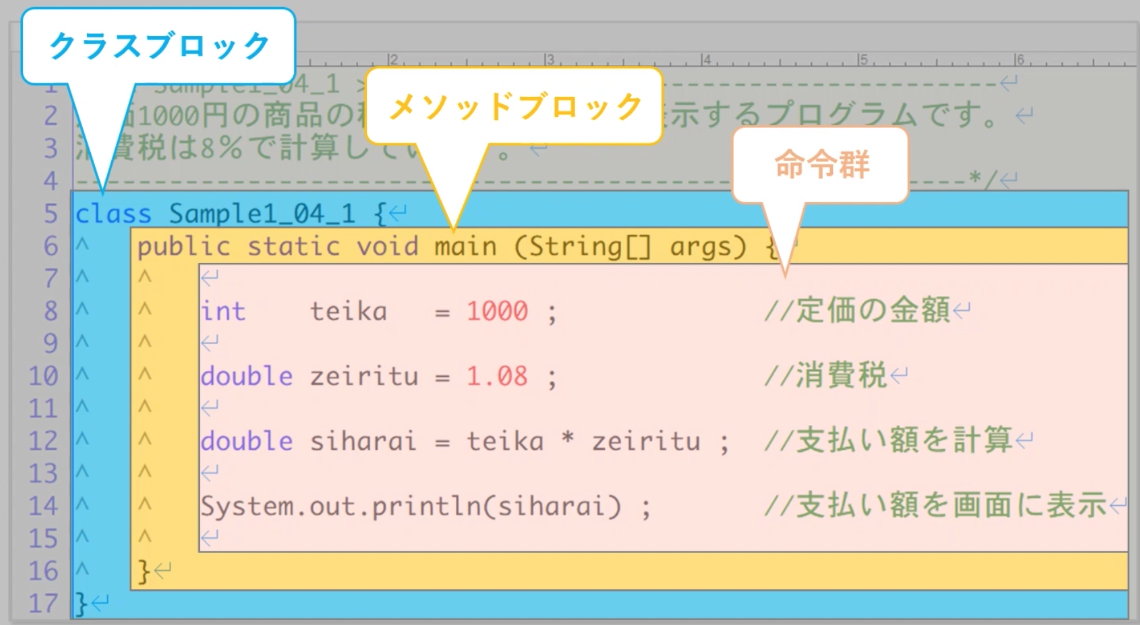Click variable 'zeiritu' on line 10
Screen dimensions: 1140x625
pos(364,376)
